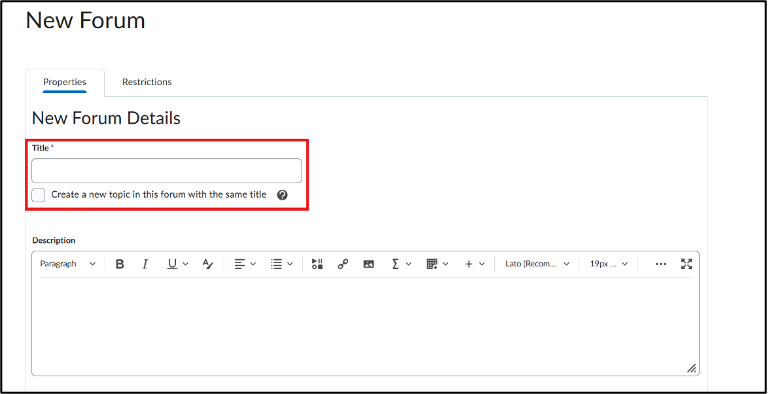Expand editor to fullscreen mode
Screen dimensions: 768x394
[687, 264]
